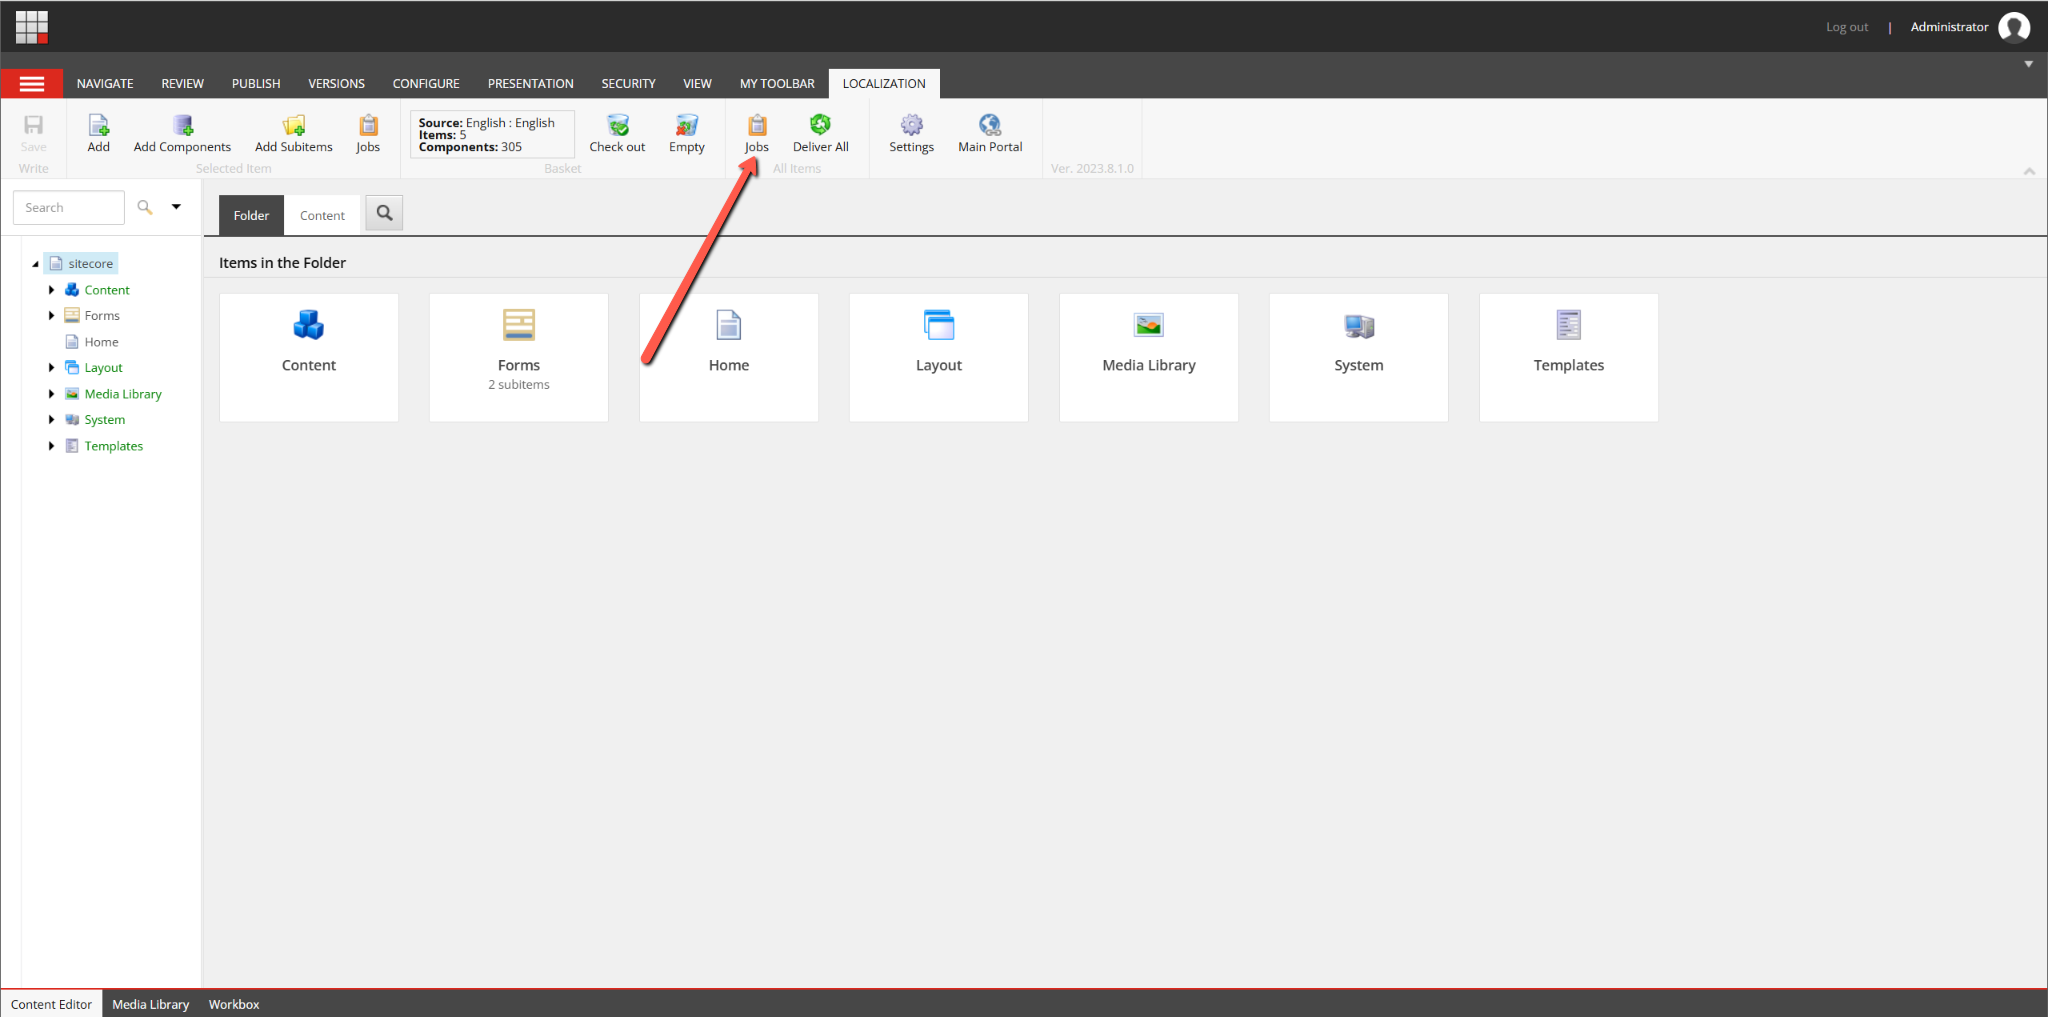Screen dimensions: 2048x1017
Task: Open the Layout tile
Action: pyautogui.click(x=939, y=357)
